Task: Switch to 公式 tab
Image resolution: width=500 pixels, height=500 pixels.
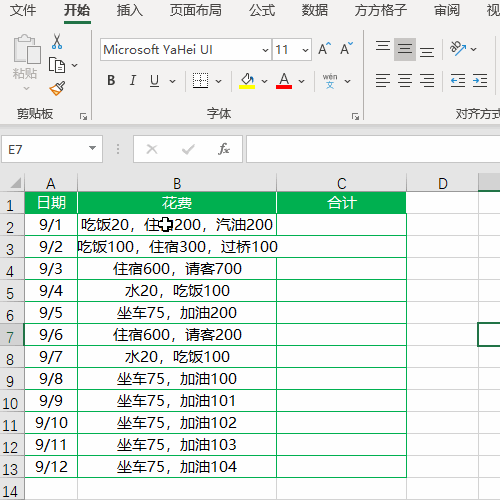Action: [262, 10]
